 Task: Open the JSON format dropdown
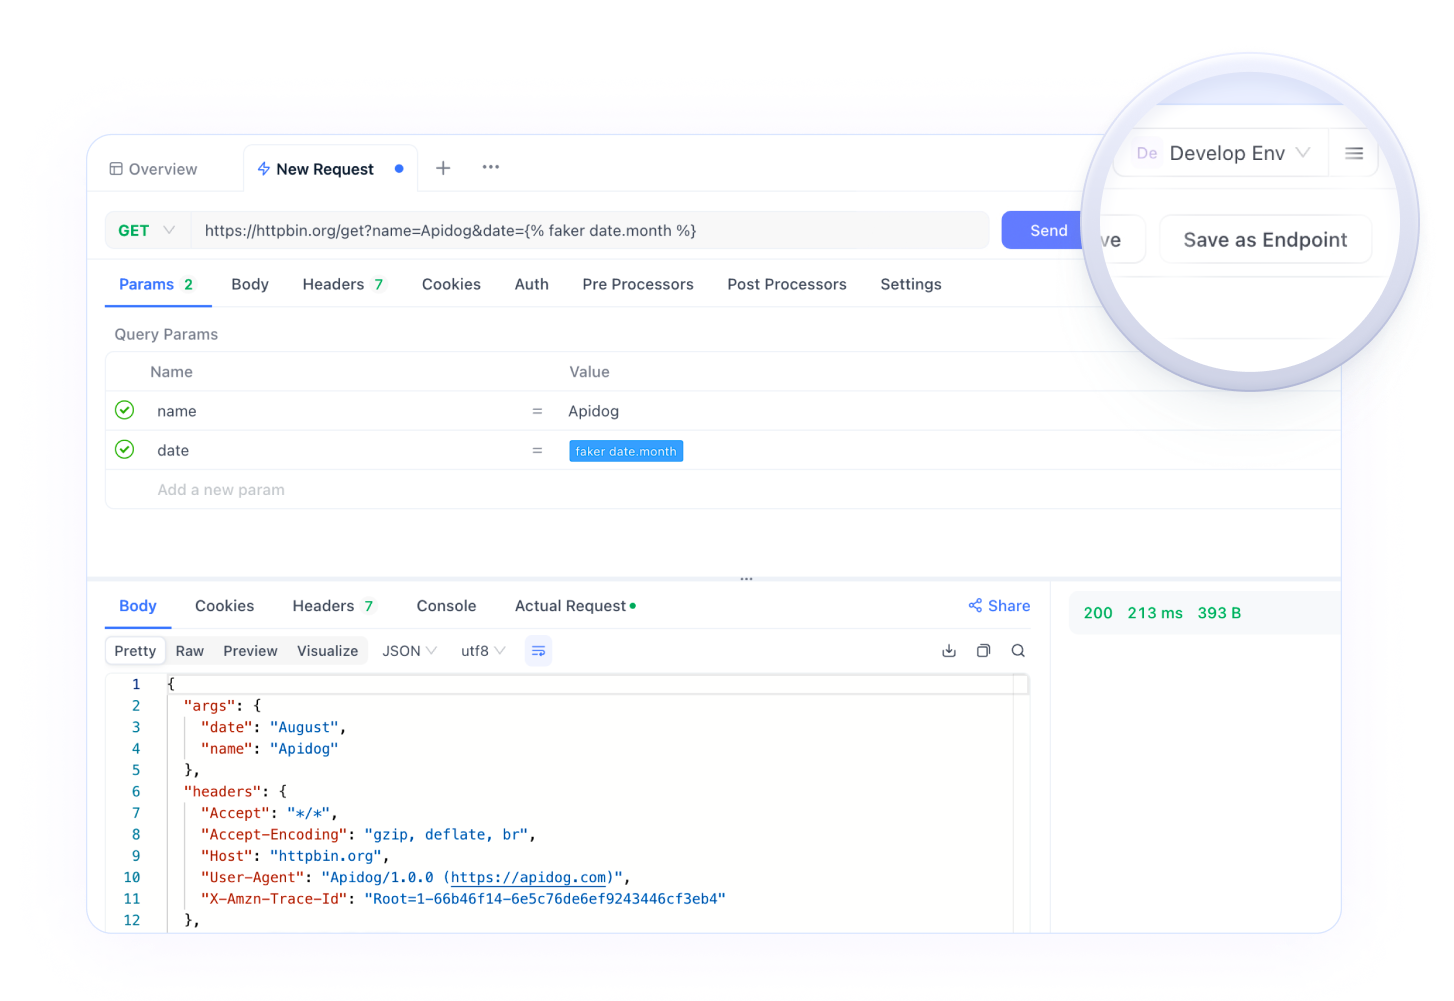click(x=408, y=650)
